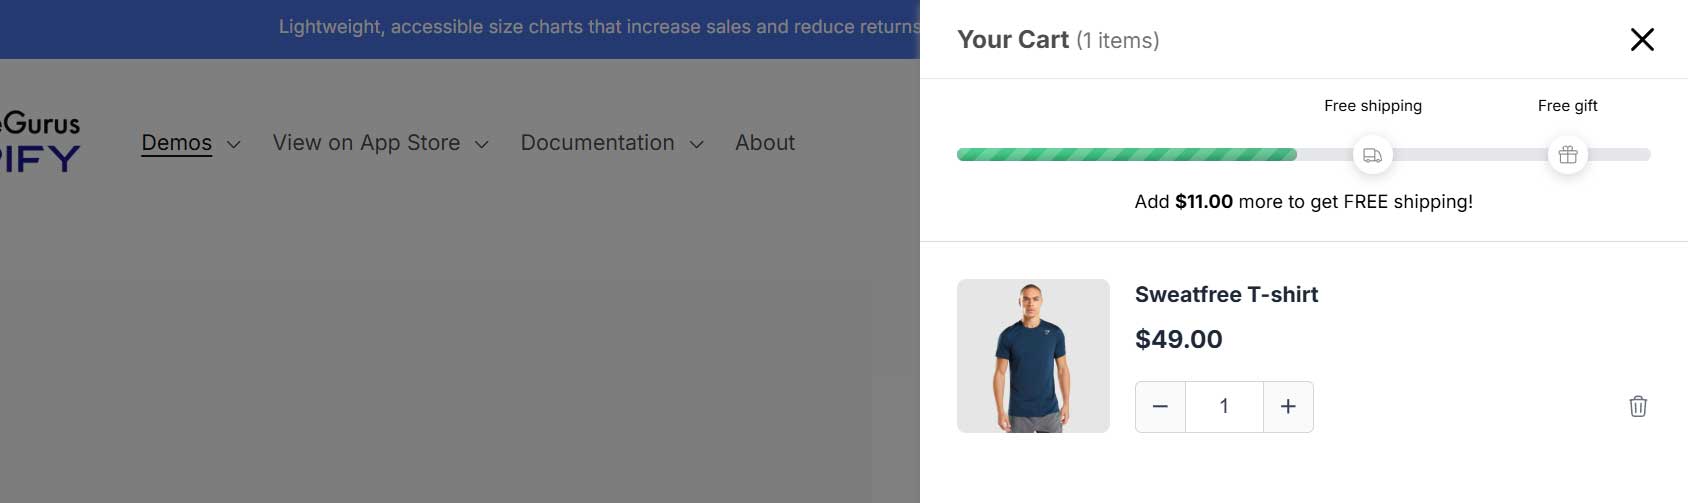Close the cart drawer with the X

[1642, 40]
